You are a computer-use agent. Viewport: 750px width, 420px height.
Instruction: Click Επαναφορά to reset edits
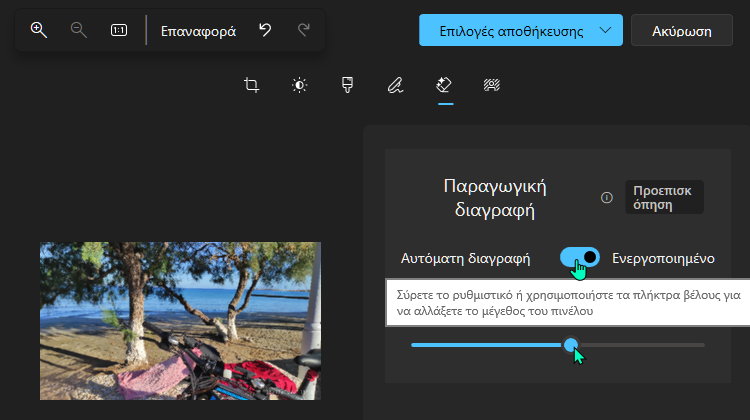[198, 31]
